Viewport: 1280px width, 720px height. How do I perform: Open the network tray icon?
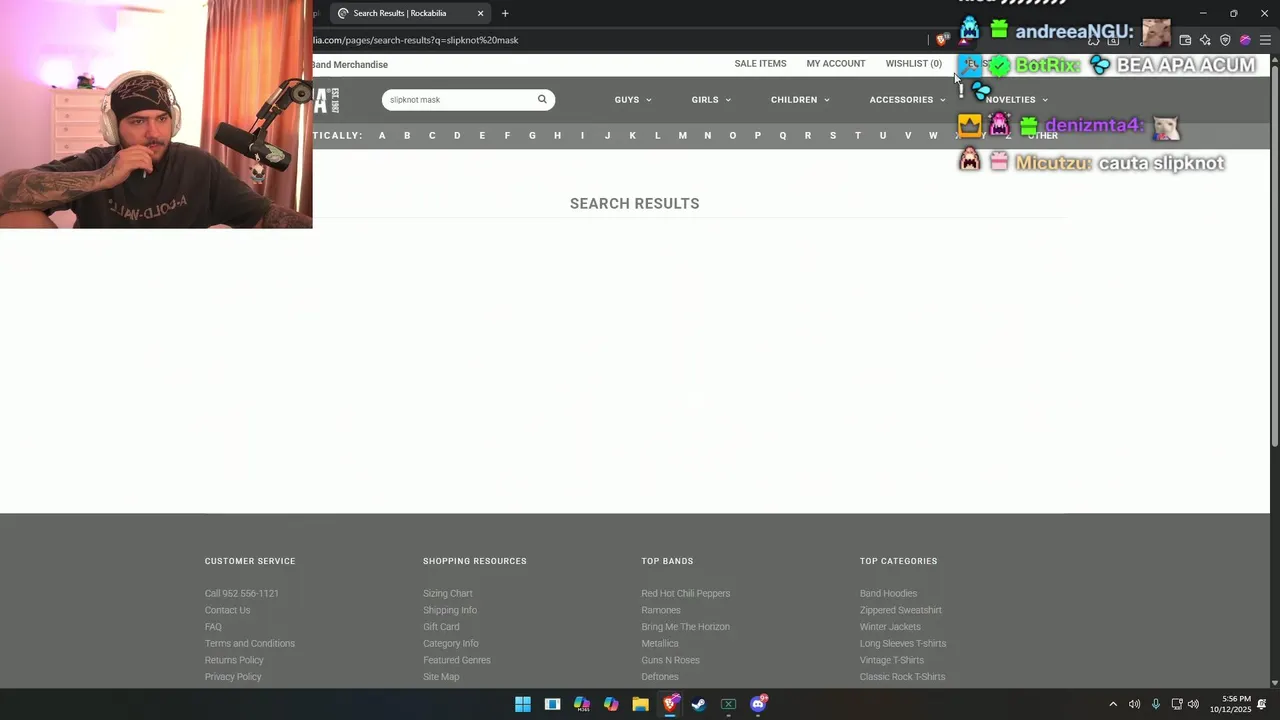pos(1177,704)
